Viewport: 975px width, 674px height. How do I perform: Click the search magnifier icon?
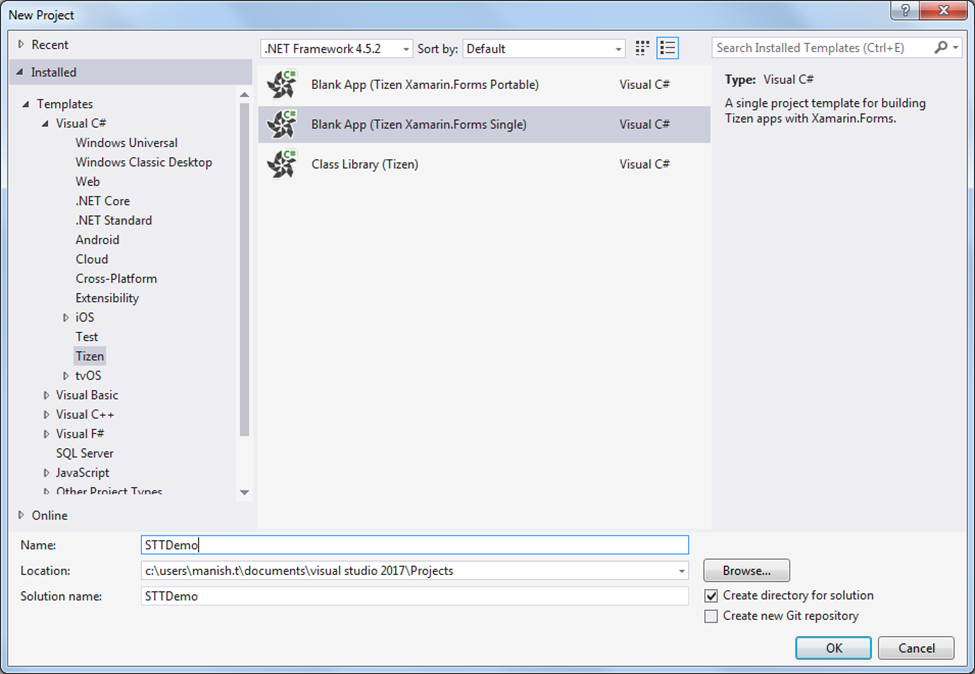(x=941, y=48)
